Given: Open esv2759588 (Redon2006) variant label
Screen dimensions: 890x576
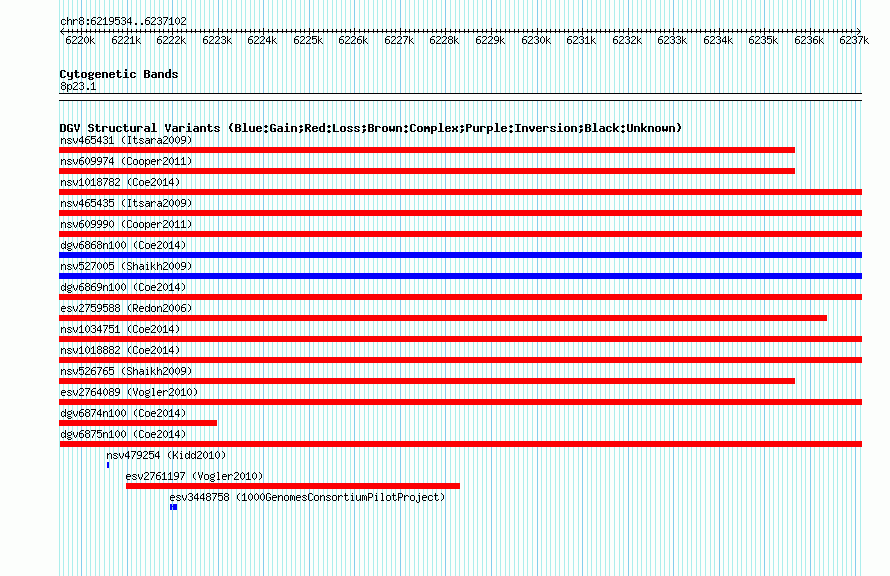Looking at the screenshot, I should click(x=126, y=308).
